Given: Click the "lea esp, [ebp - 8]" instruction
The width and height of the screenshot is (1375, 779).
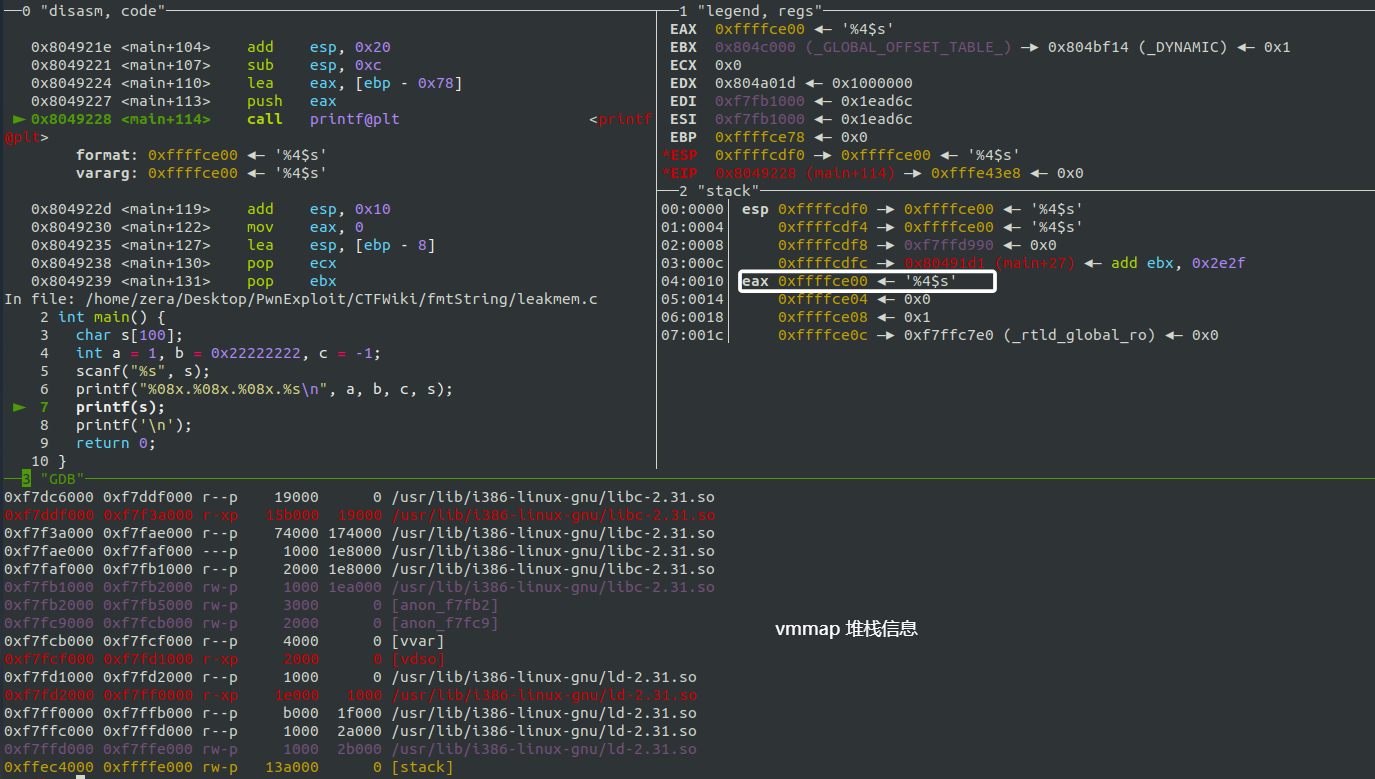Looking at the screenshot, I should click(x=341, y=245).
